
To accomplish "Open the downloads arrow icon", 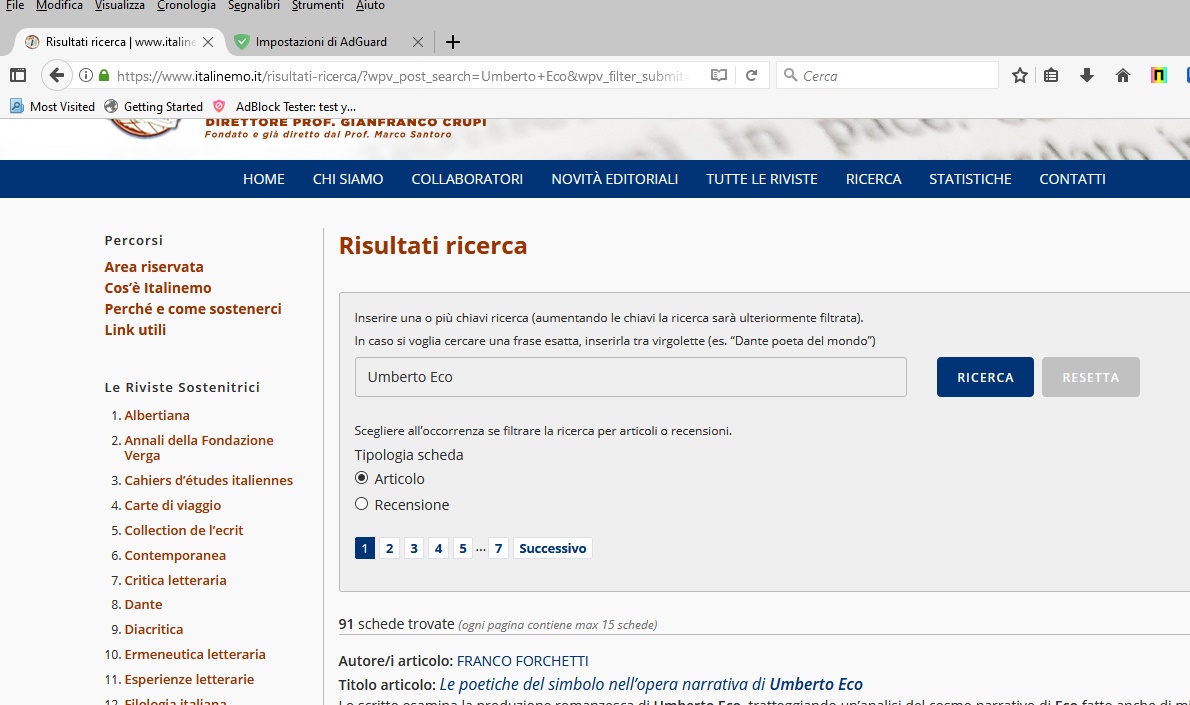I will [1087, 75].
